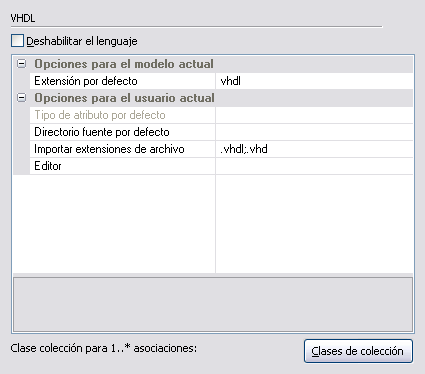Click the empty Directorio fuente por defecto value

[x=314, y=132]
